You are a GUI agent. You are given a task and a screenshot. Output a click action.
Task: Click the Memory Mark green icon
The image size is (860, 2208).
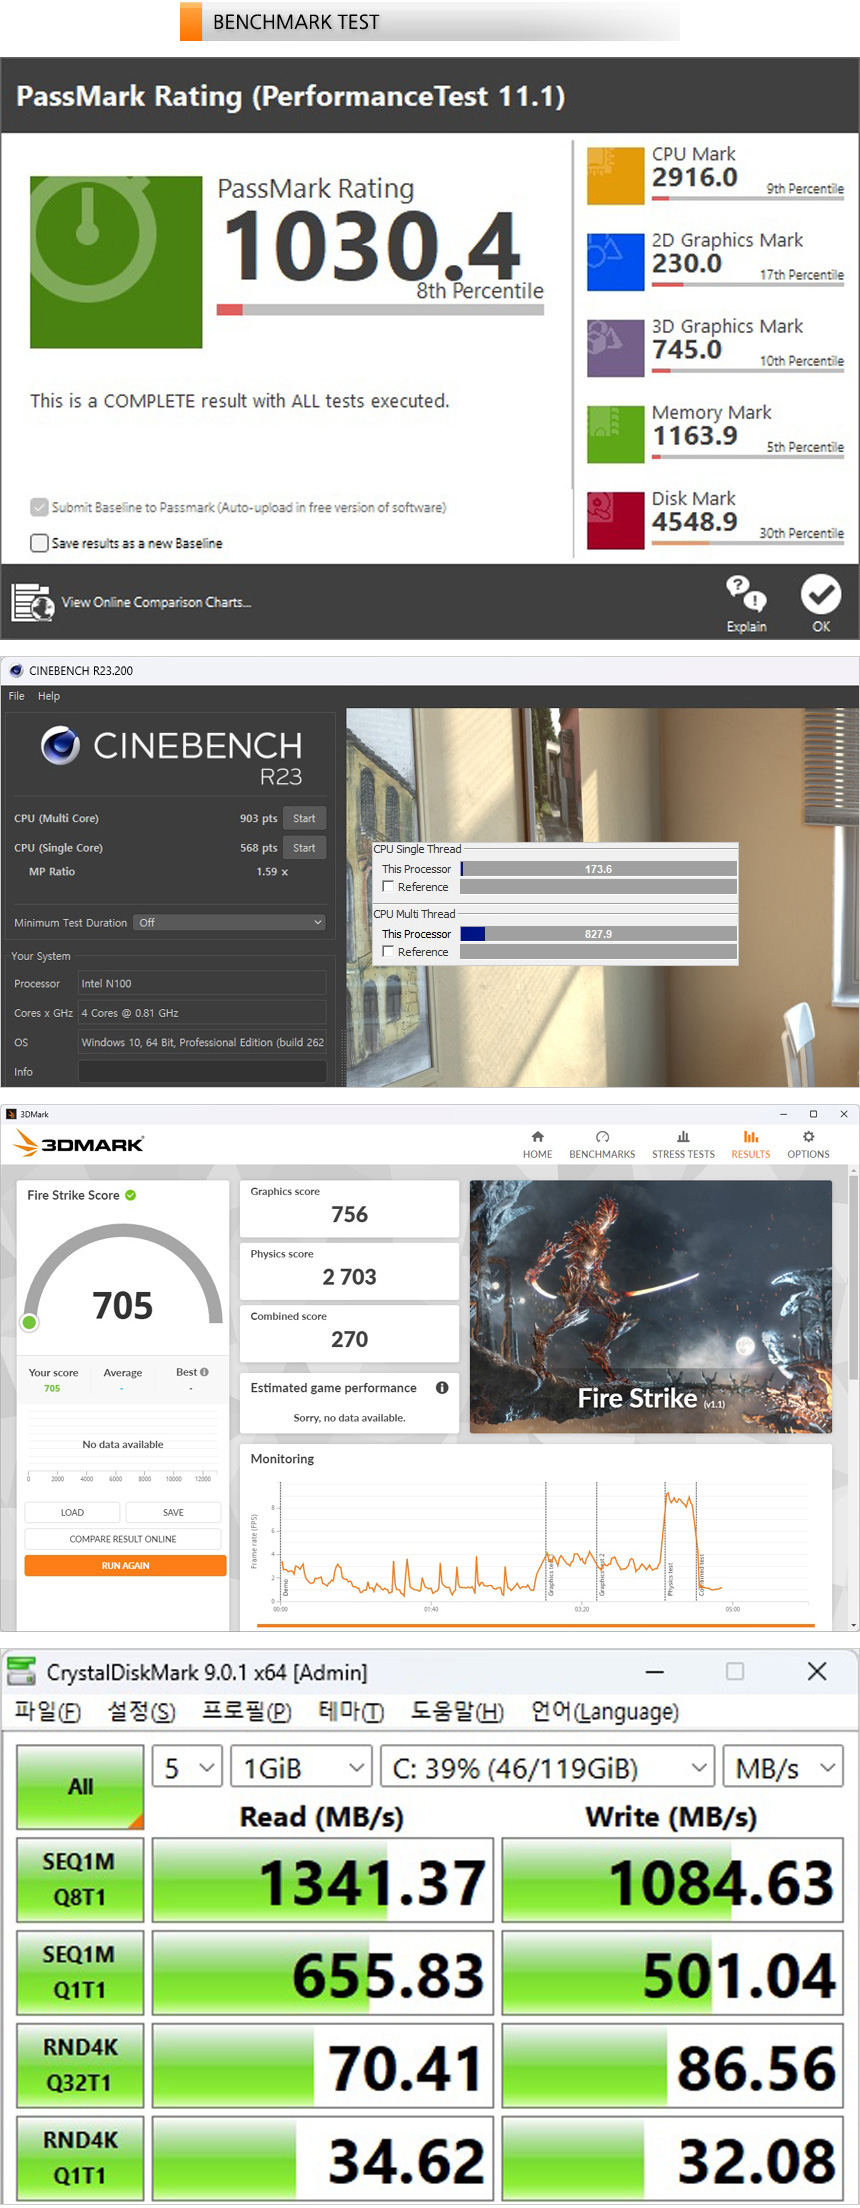(615, 434)
